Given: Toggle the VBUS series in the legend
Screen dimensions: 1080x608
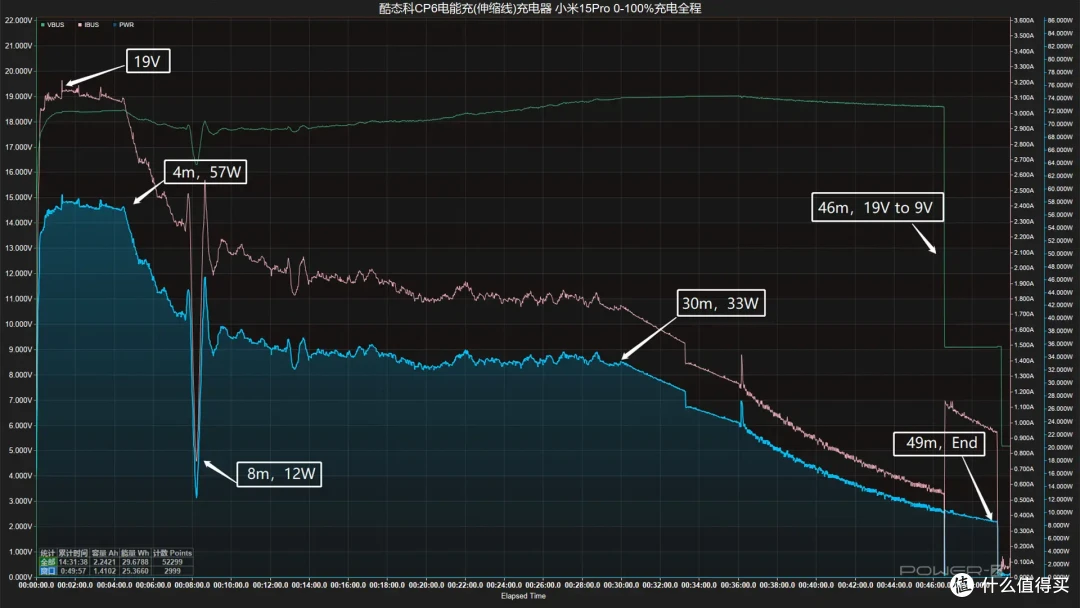Looking at the screenshot, I should click(x=52, y=25).
